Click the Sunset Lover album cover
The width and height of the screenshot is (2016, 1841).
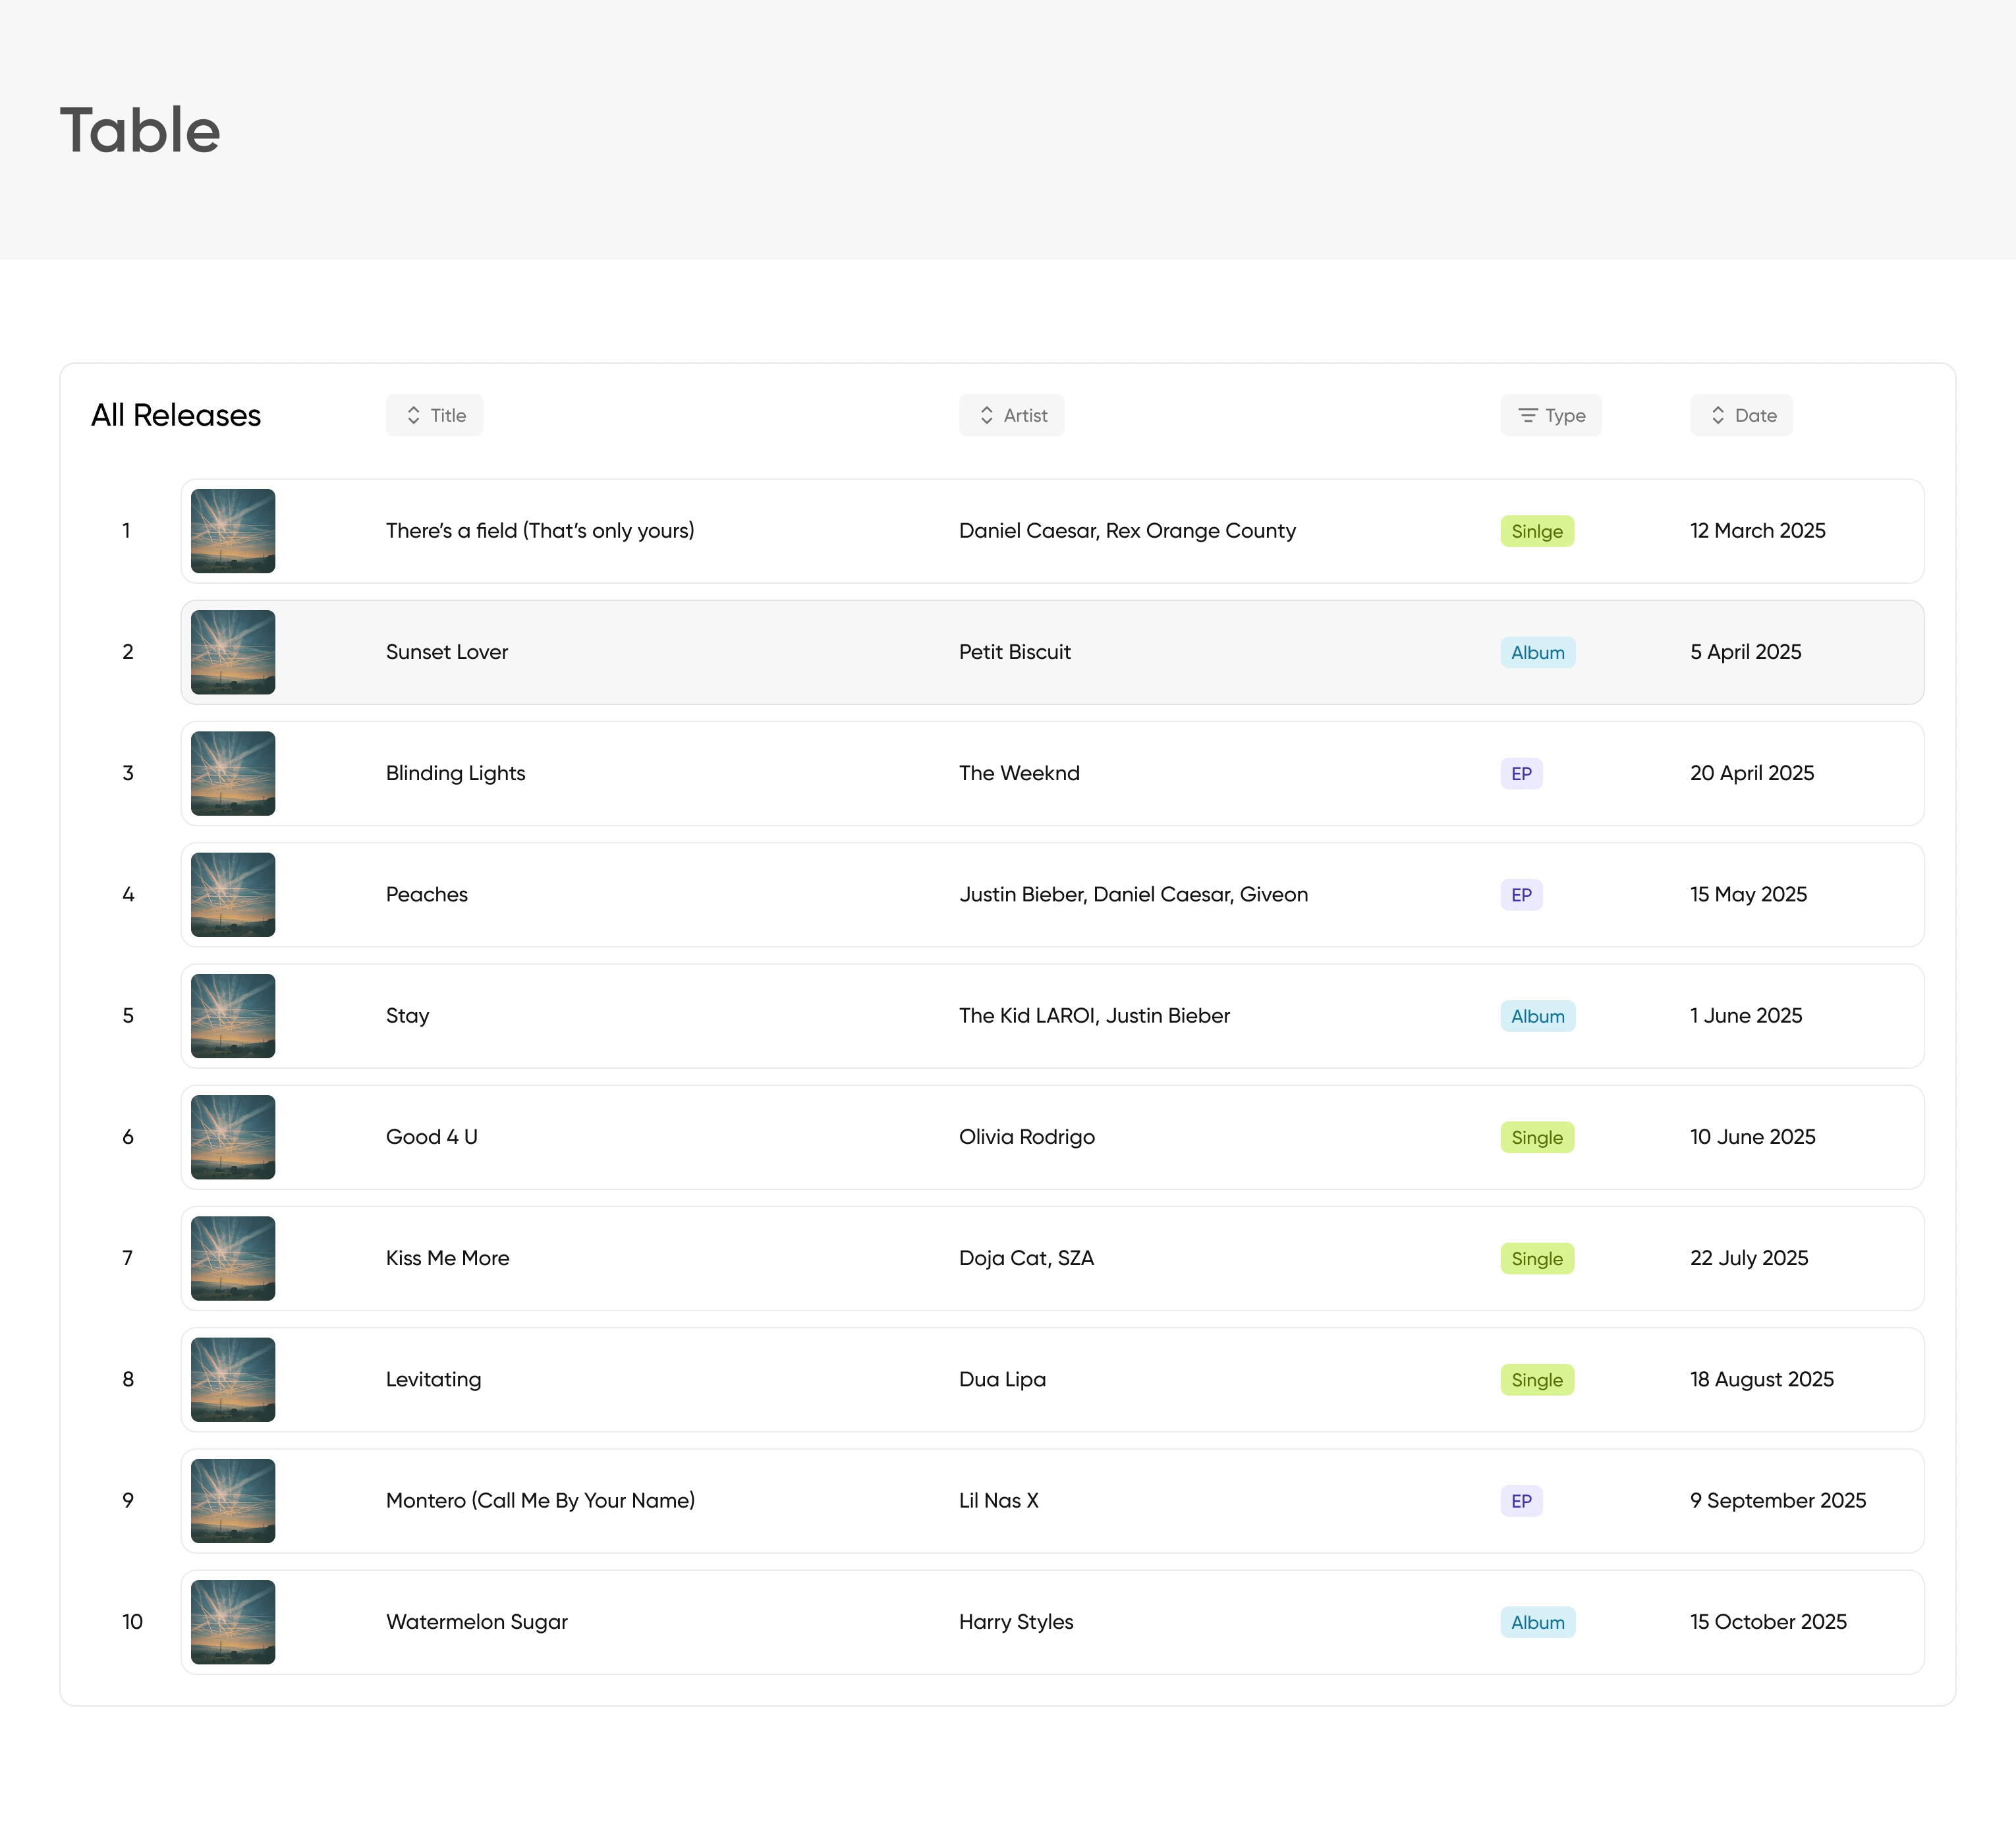pos(233,652)
